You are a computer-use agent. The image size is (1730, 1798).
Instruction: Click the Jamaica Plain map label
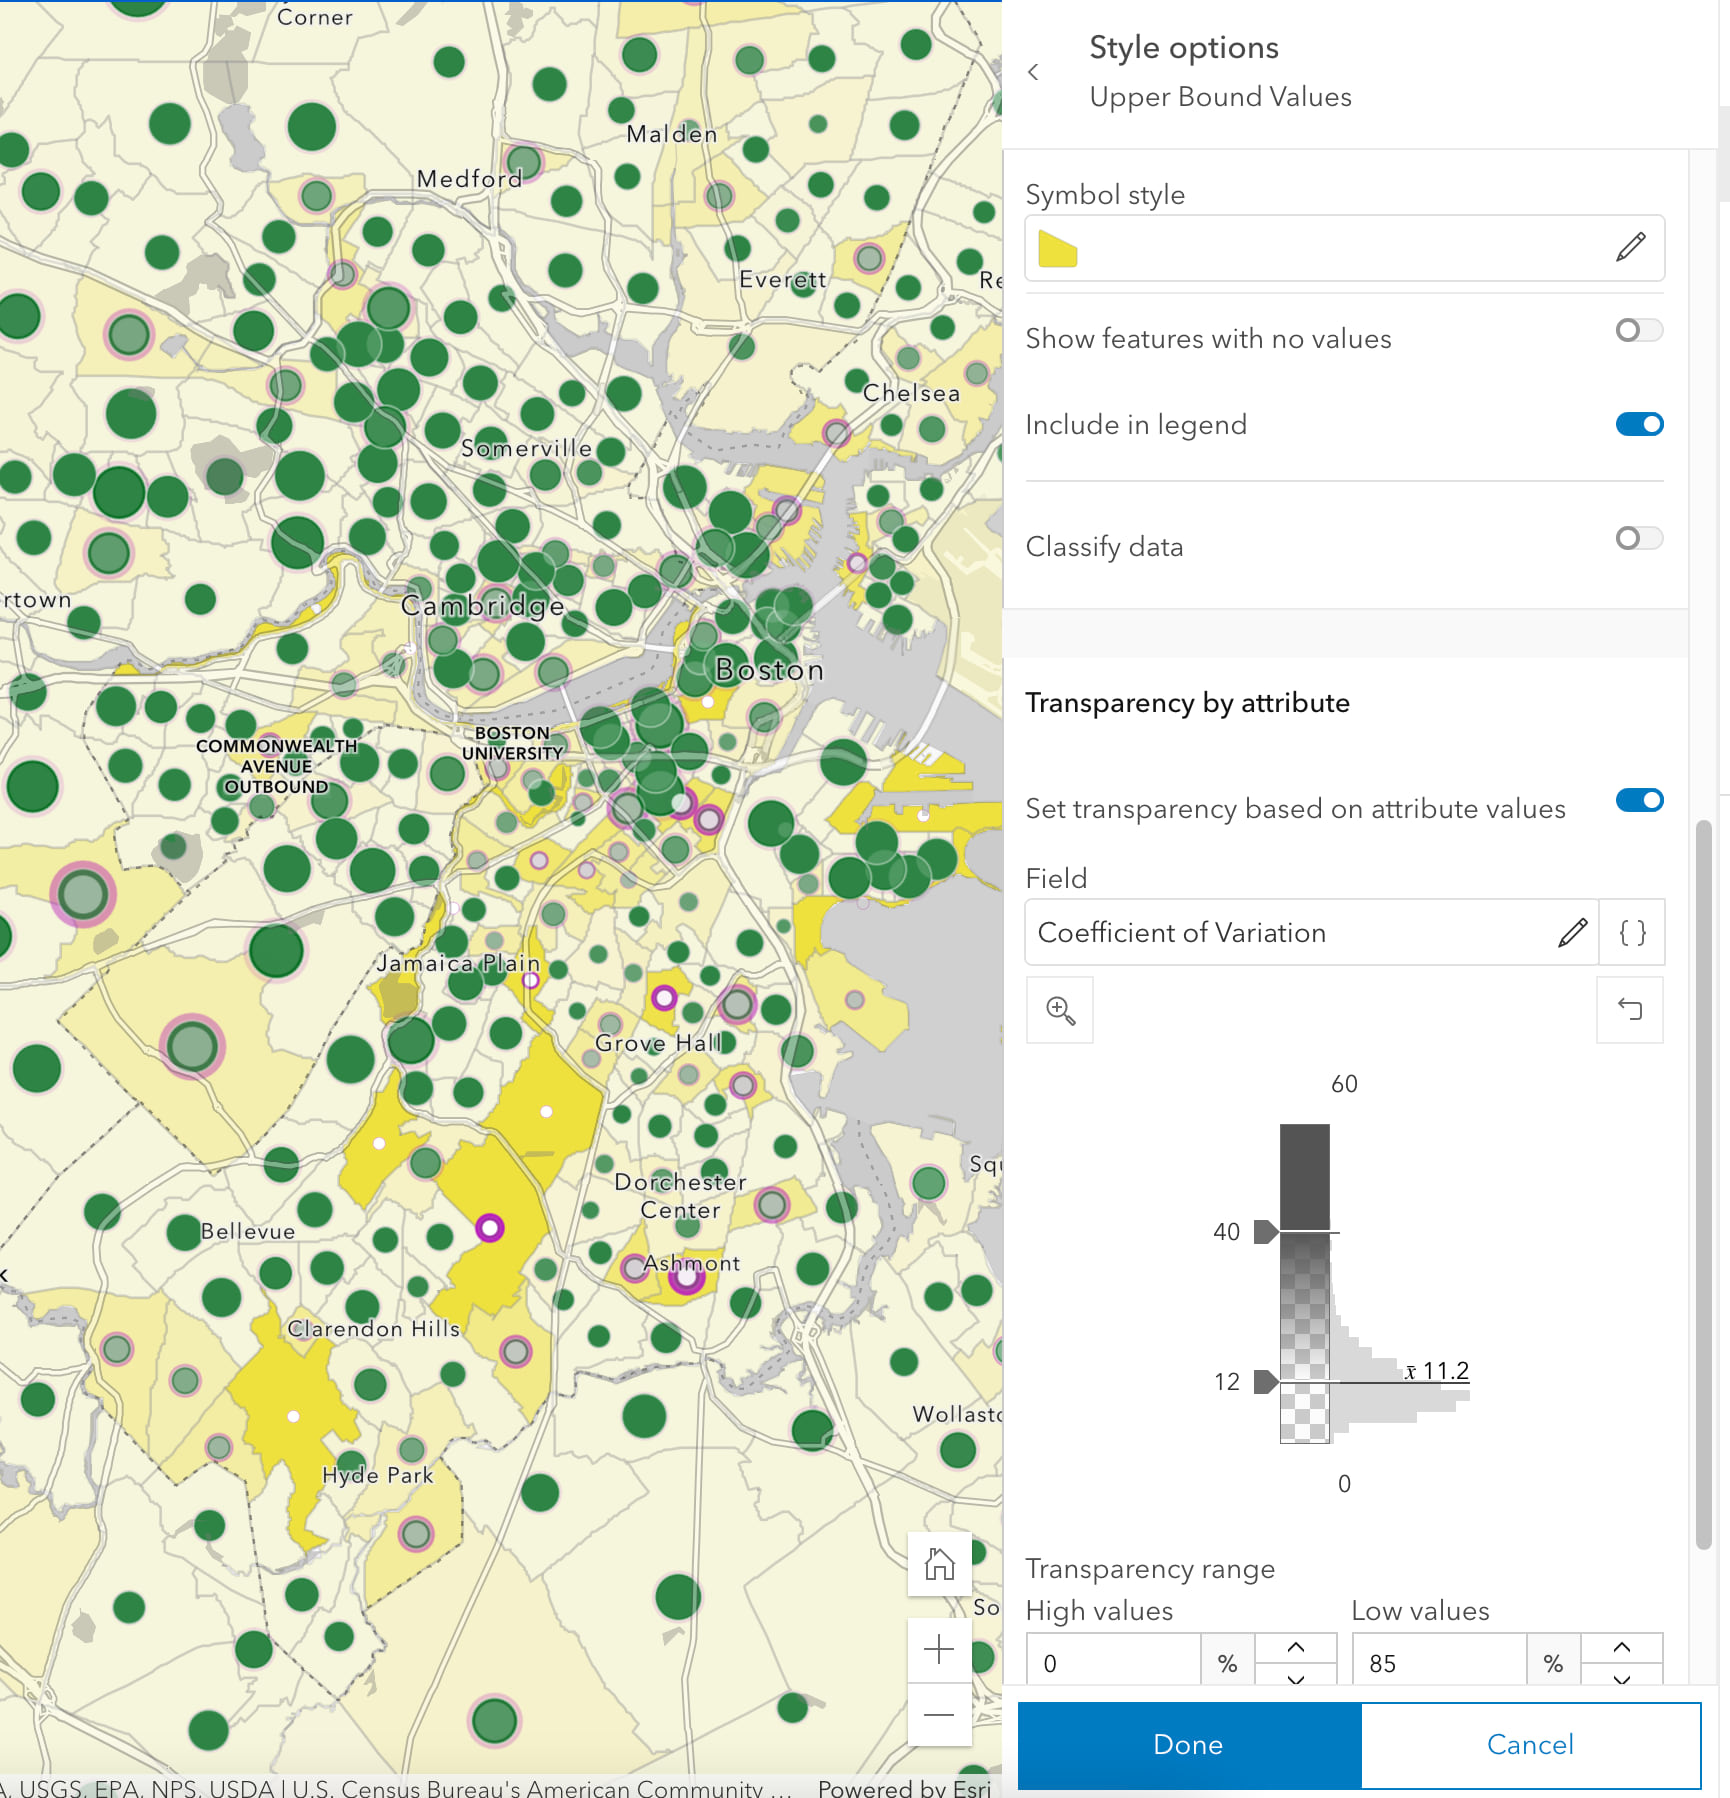pos(458,963)
